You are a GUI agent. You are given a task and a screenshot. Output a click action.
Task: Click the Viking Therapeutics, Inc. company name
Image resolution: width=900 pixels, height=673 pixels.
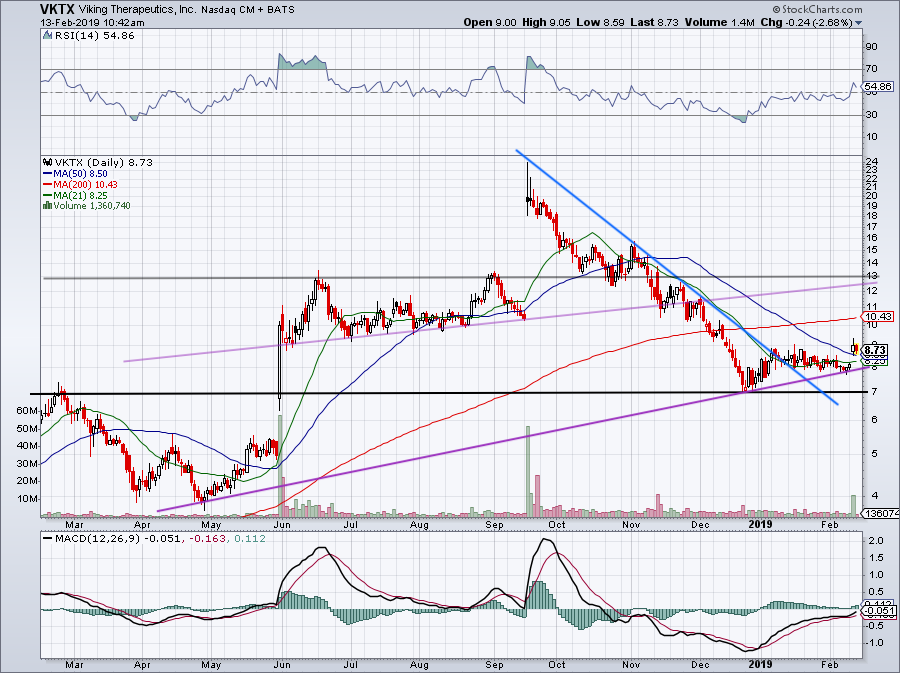pyautogui.click(x=137, y=10)
